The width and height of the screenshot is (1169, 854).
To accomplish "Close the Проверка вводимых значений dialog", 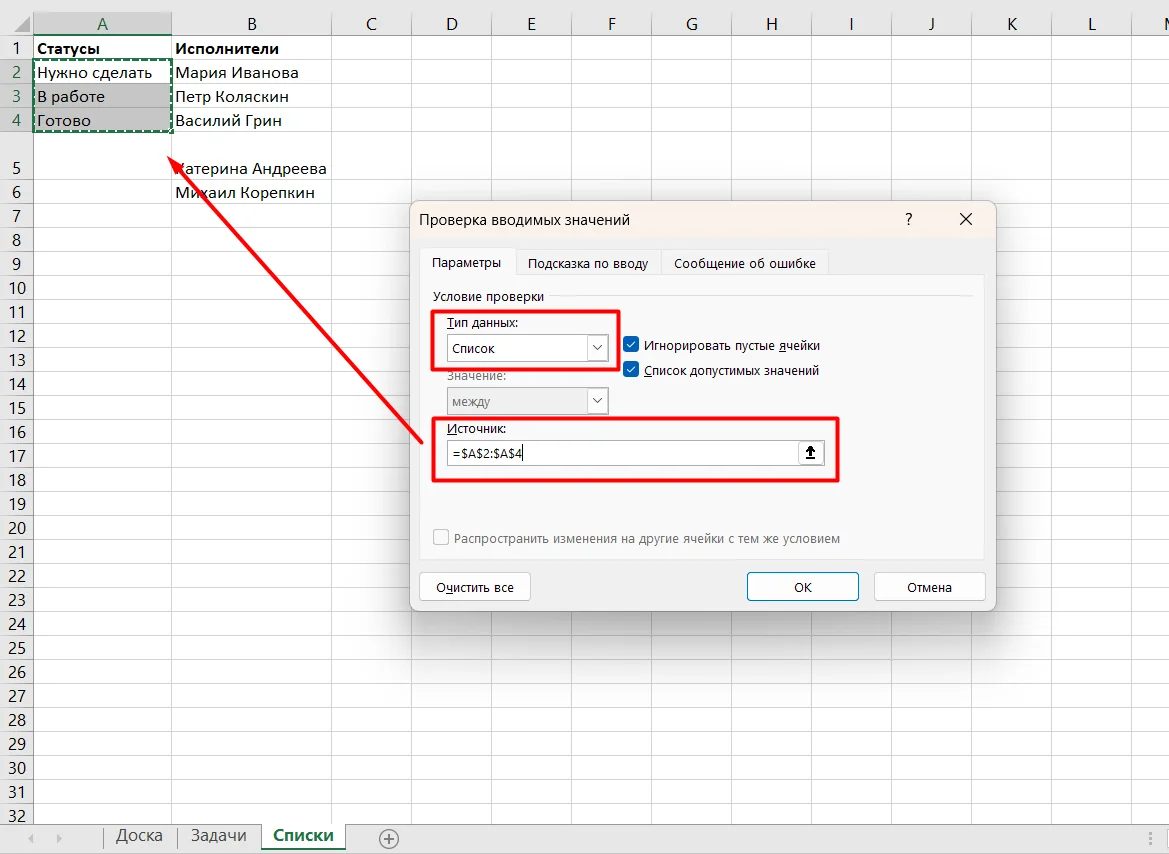I will click(965, 219).
